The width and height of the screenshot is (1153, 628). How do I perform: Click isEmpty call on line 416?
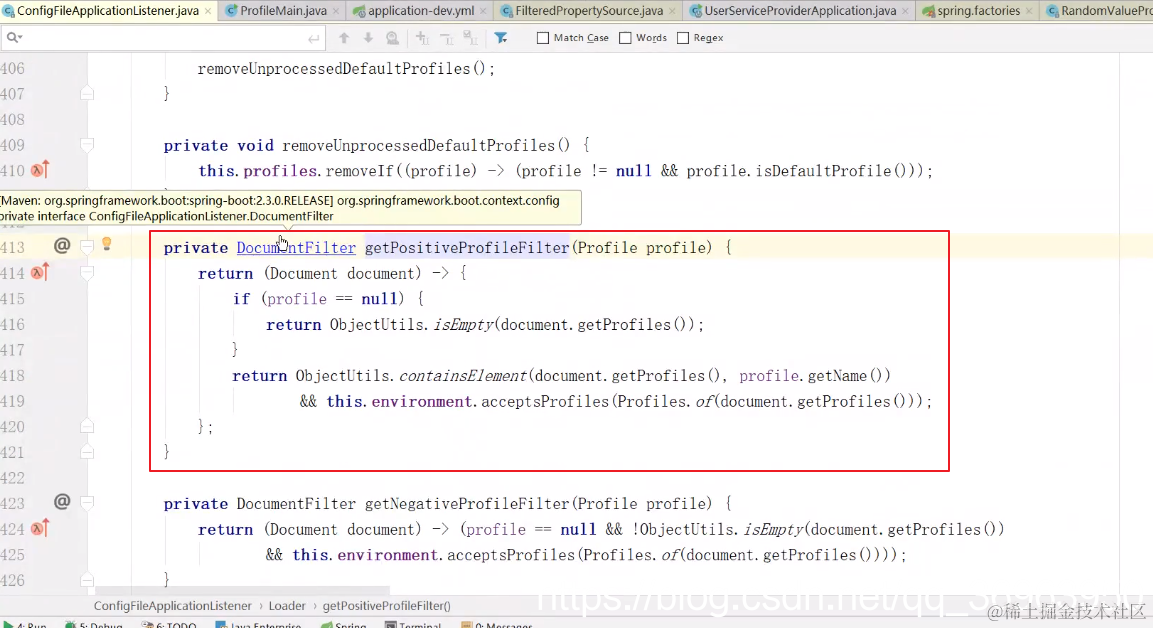point(463,324)
